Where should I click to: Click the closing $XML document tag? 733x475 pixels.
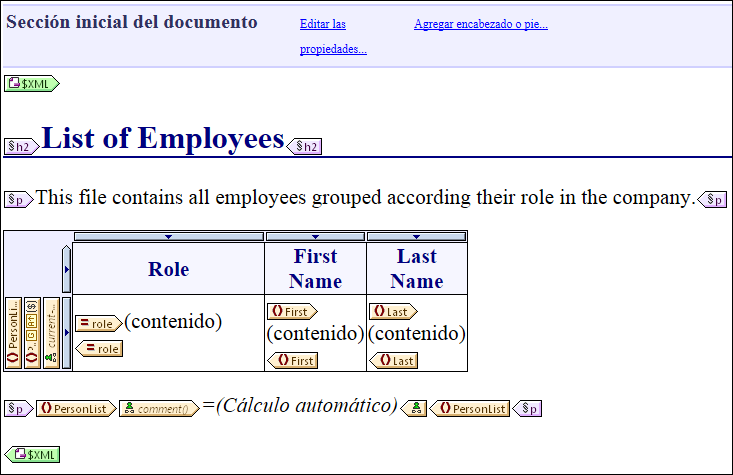(x=32, y=454)
